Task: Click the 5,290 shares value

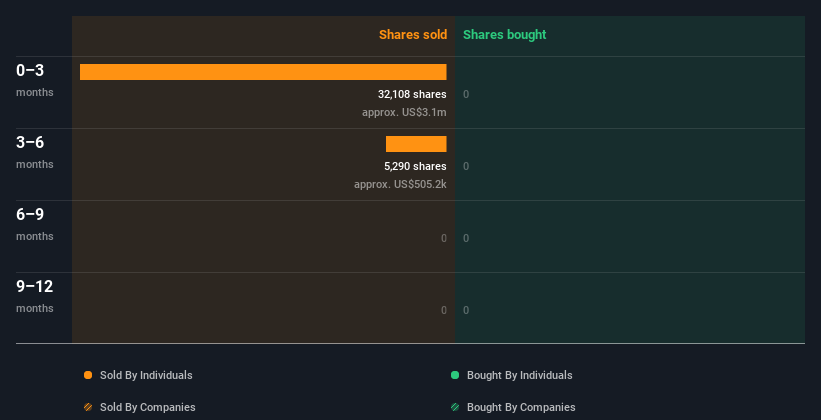Action: (415, 166)
